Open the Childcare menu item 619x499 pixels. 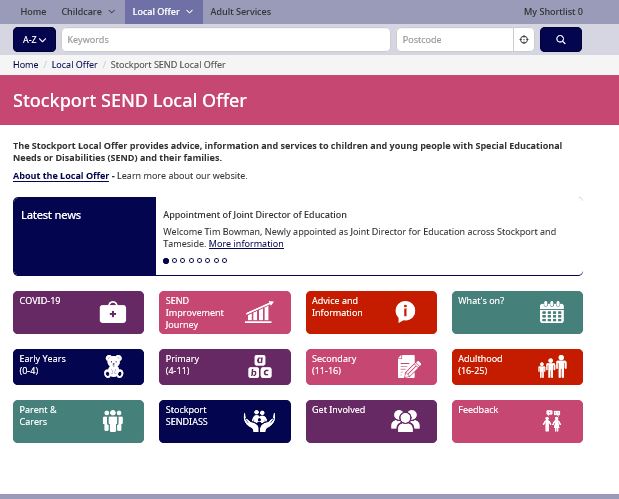point(81,12)
